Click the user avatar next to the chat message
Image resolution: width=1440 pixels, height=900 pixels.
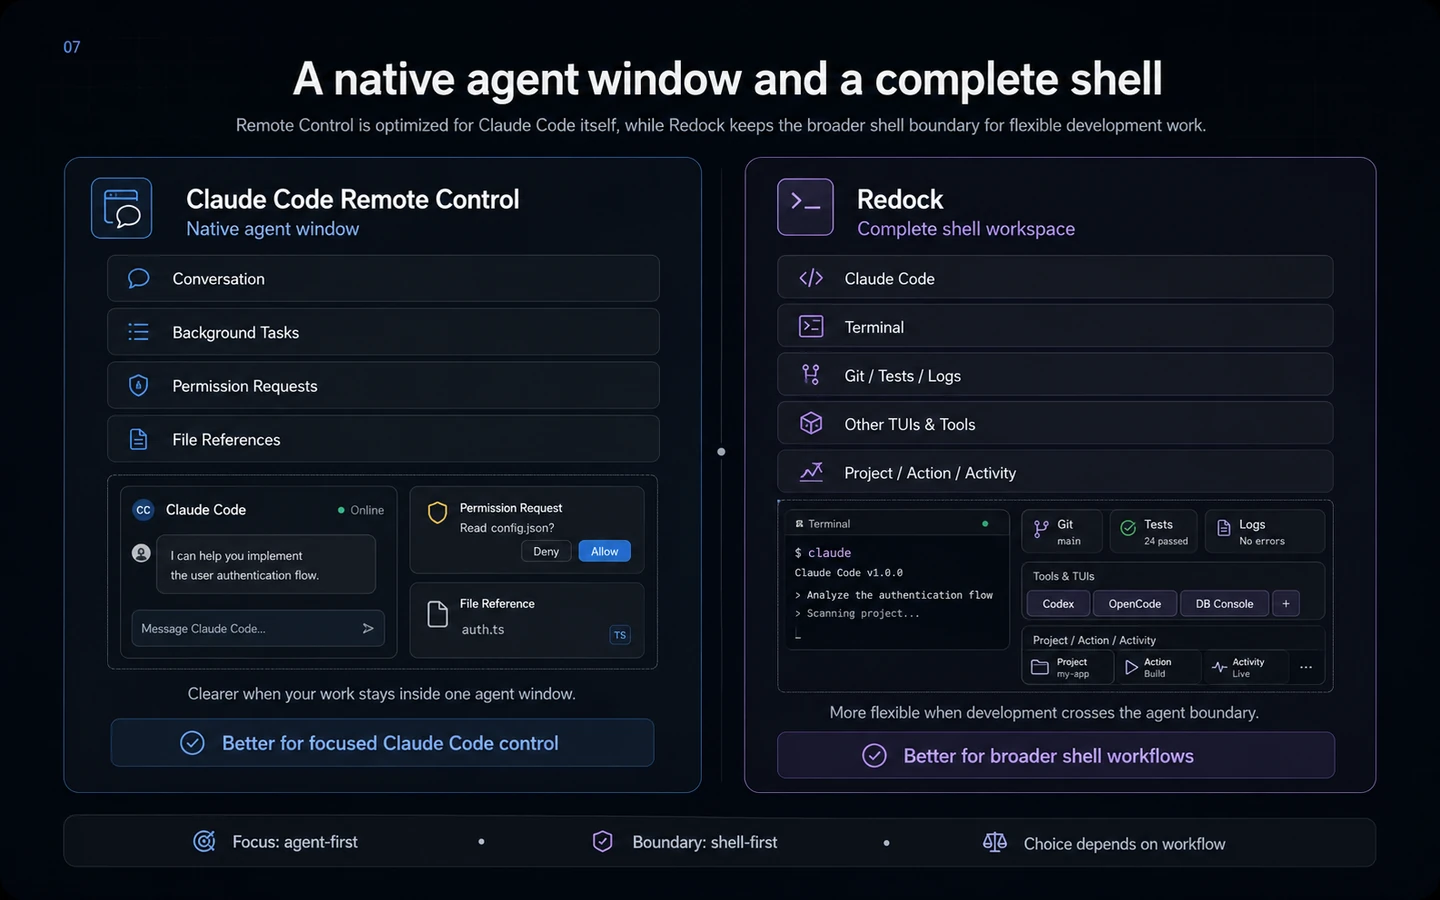[142, 553]
